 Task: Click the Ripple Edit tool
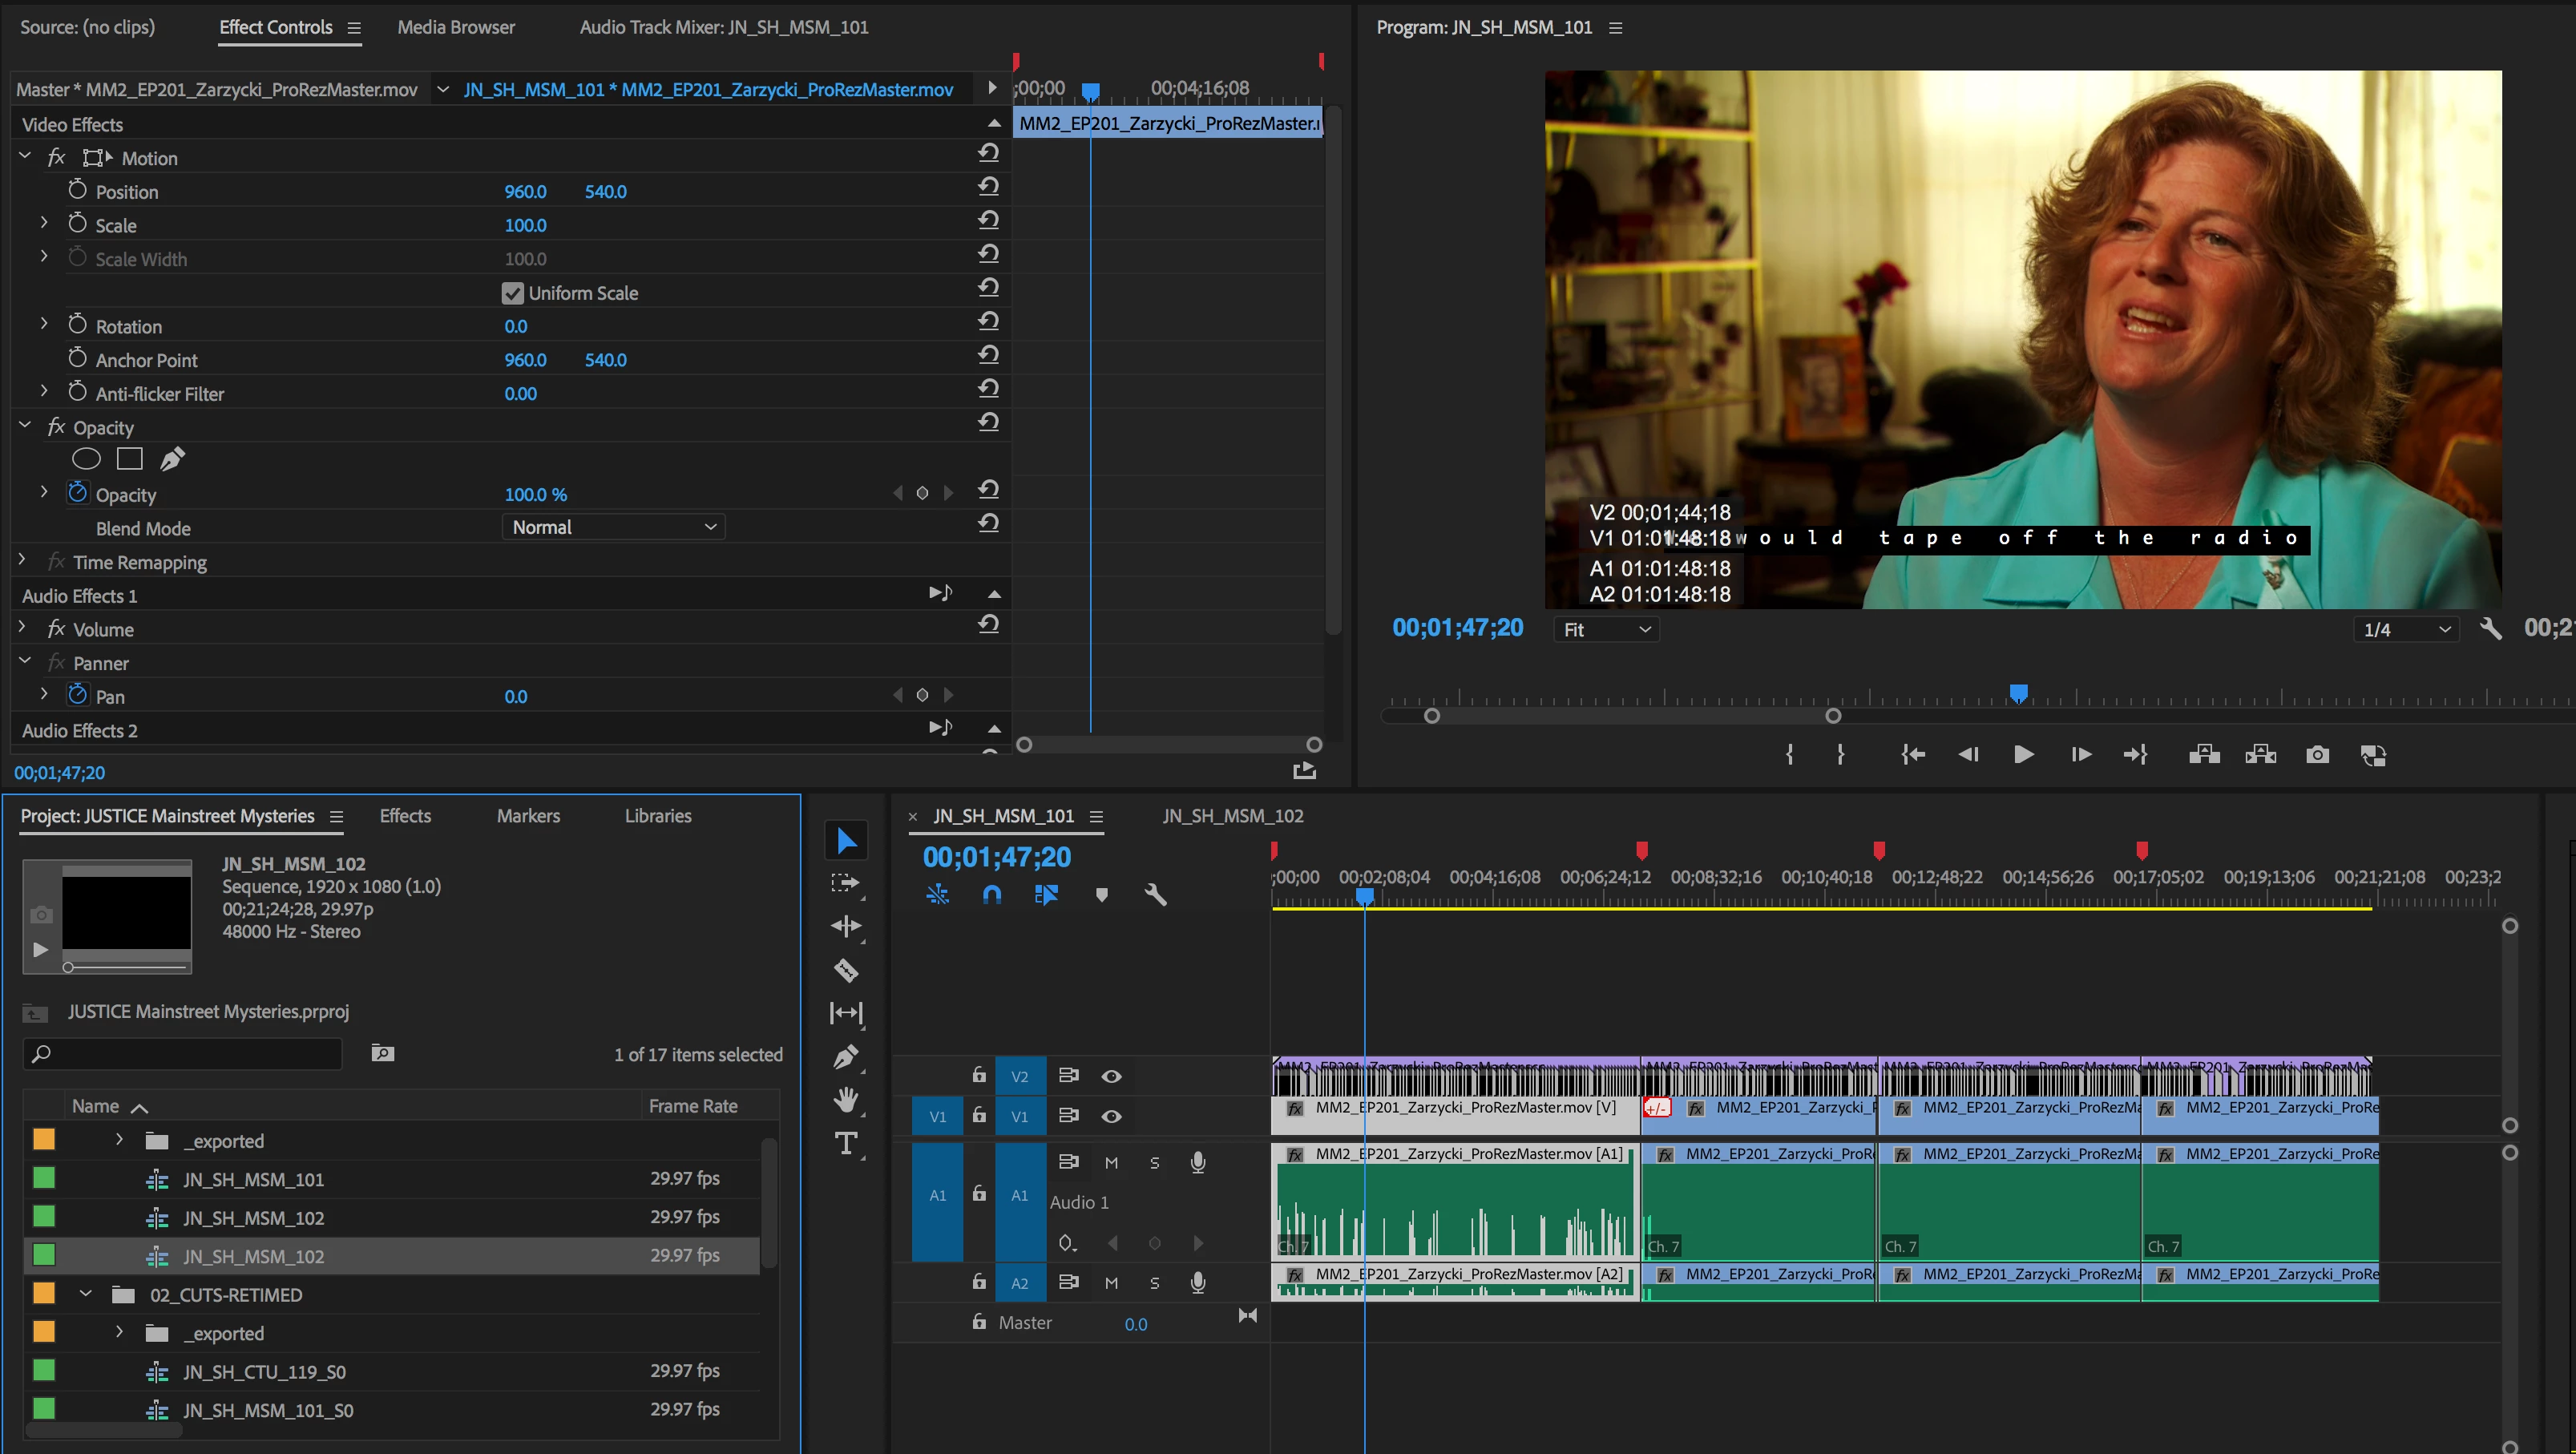click(x=846, y=926)
